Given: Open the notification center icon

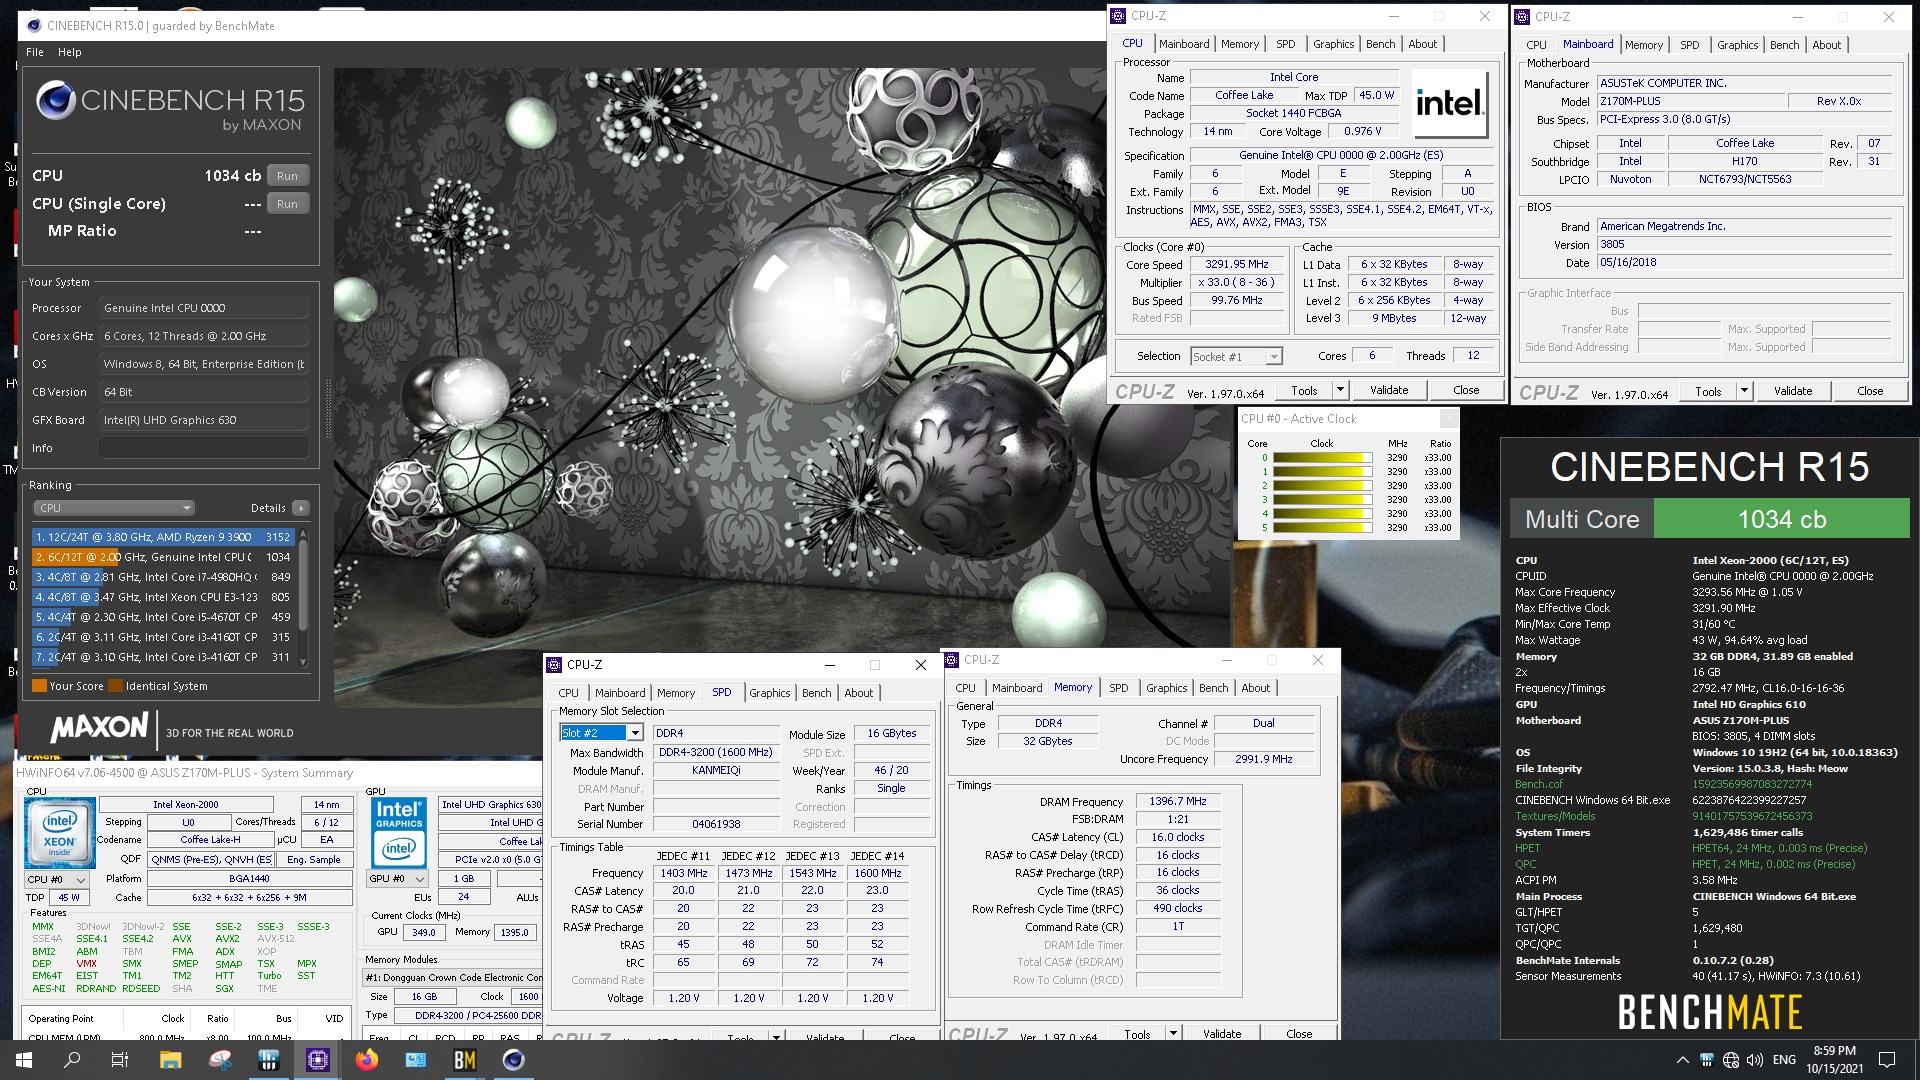Looking at the screenshot, I should (1887, 1060).
